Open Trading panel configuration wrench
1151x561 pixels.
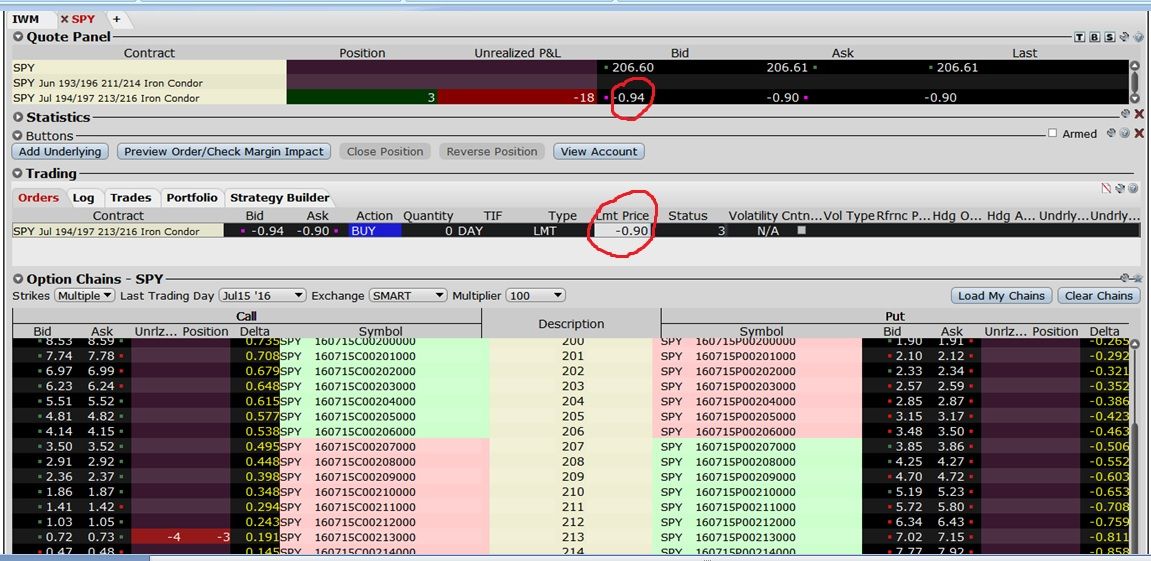[x=1120, y=188]
